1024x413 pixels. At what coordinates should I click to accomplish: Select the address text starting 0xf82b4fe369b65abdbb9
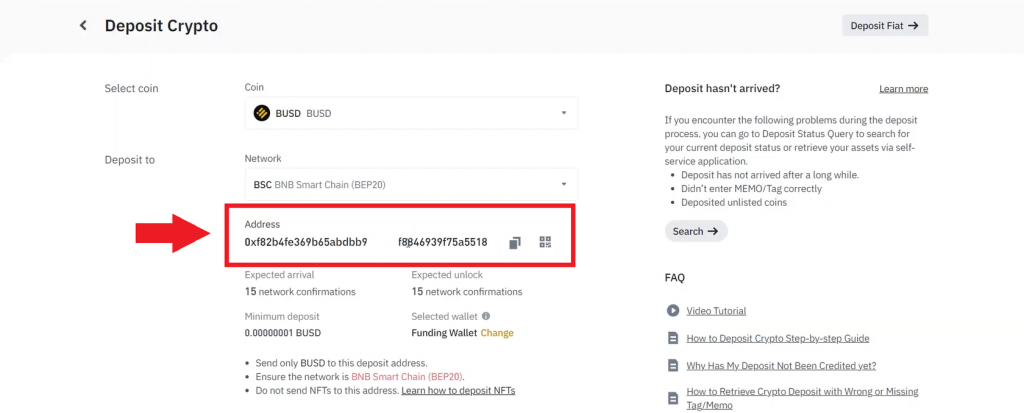pyautogui.click(x=306, y=242)
